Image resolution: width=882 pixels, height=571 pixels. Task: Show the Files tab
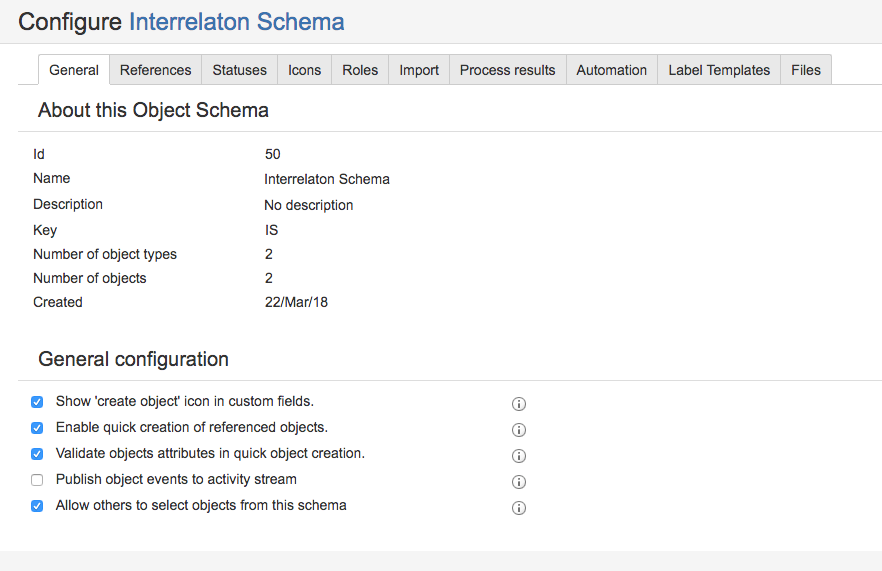point(806,70)
